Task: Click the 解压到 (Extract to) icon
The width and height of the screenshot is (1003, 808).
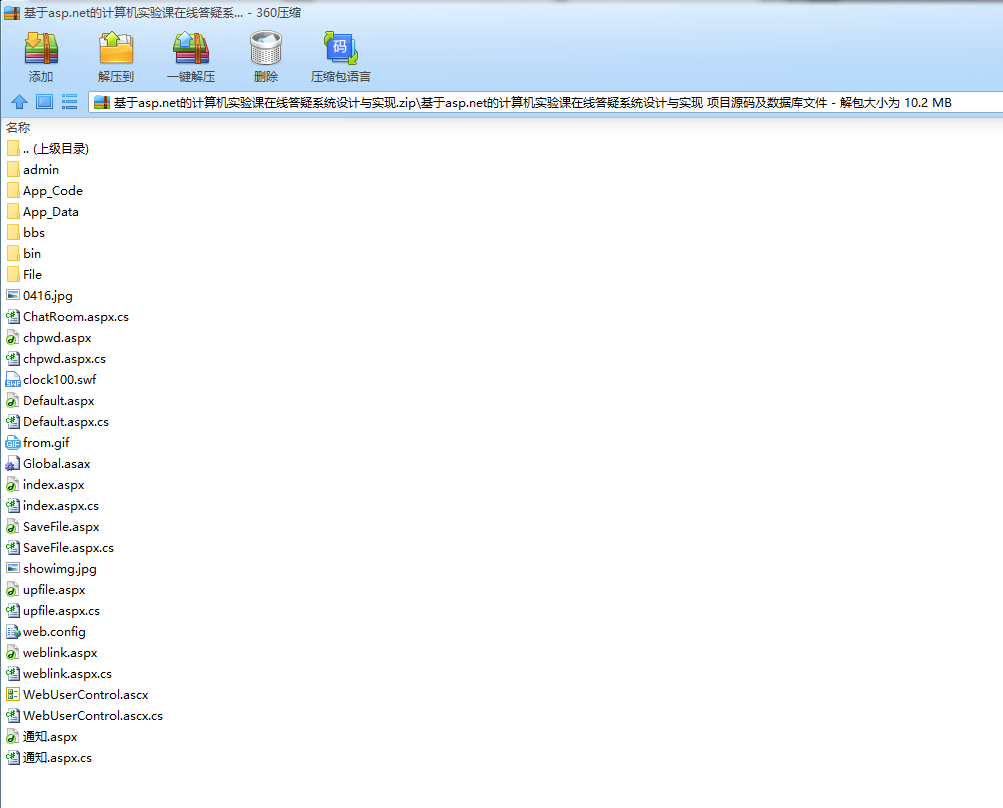Action: tap(116, 49)
